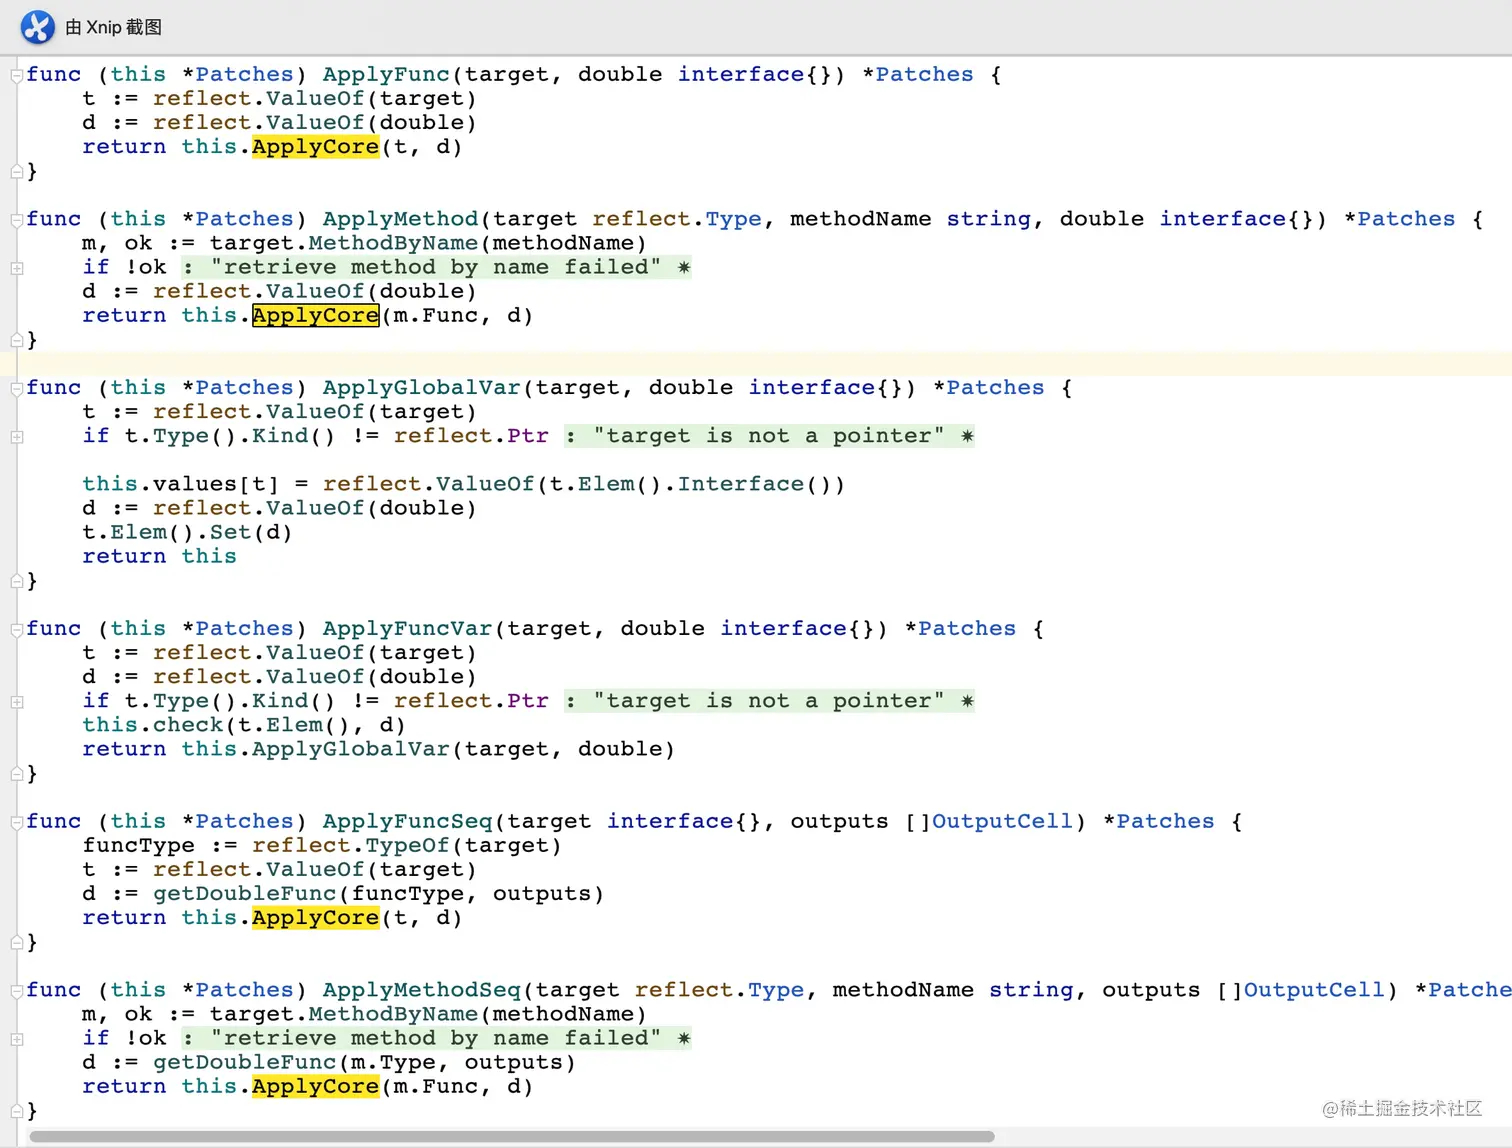
Task: Expand the folded "if !ok" gutter marker in ApplyMethodSeq
Action: click(x=17, y=1039)
